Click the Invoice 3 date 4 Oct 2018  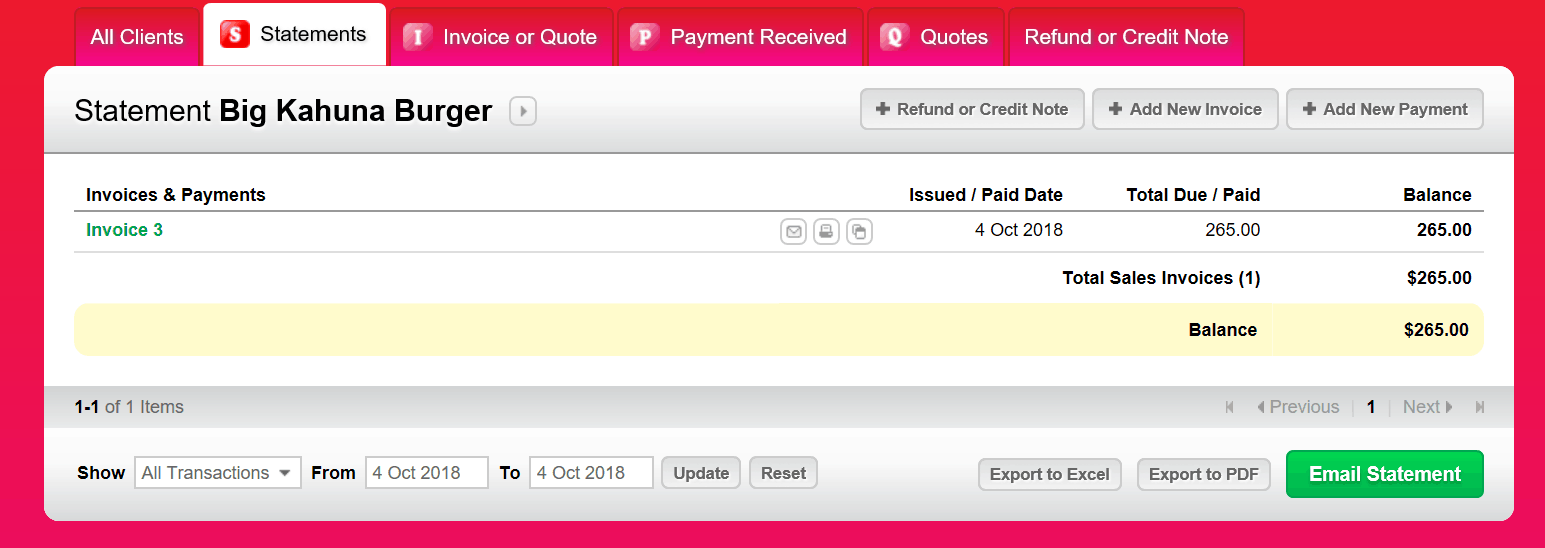[1019, 230]
